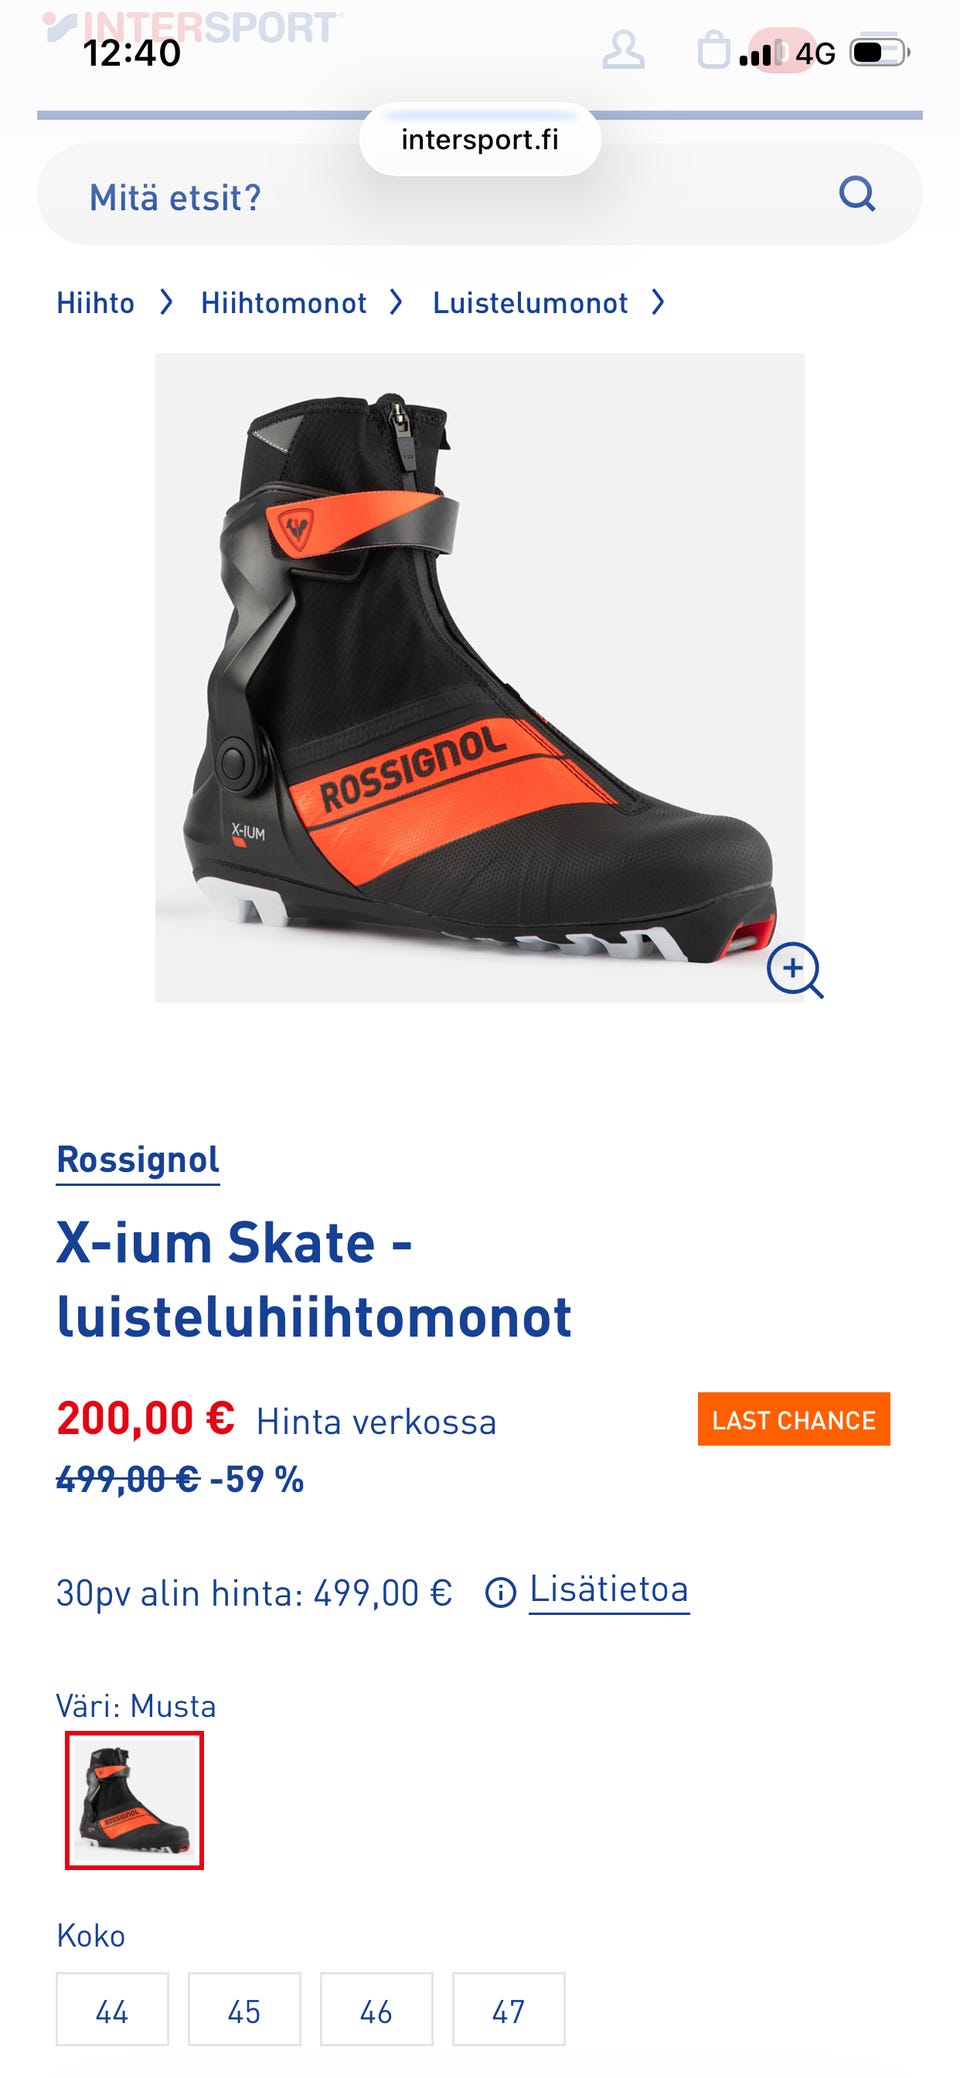Viewport: 960px width, 2078px height.
Task: Click the zoom-in magnifier on product image
Action: coord(795,970)
